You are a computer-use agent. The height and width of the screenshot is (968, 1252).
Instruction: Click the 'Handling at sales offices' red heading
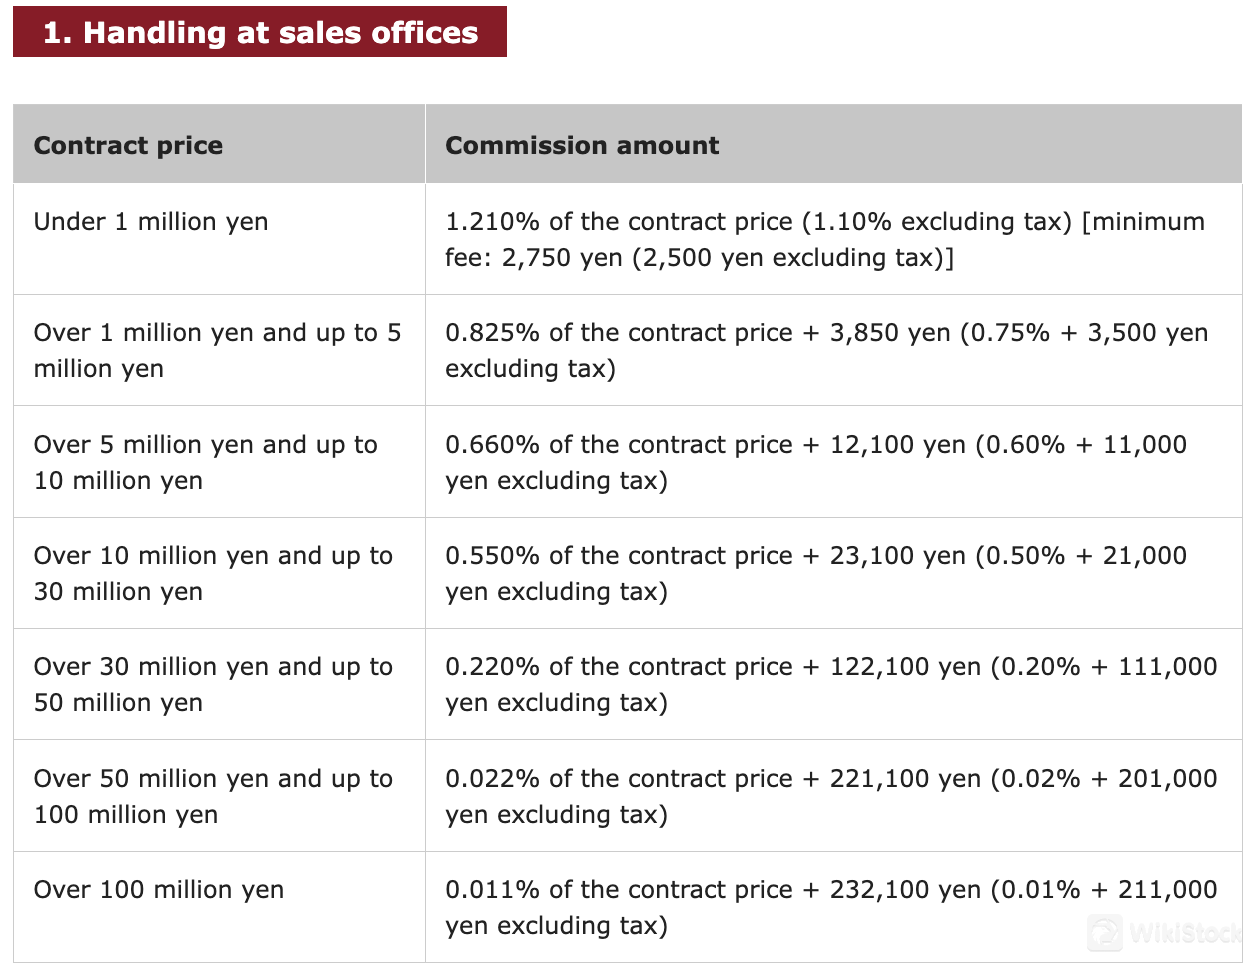(260, 32)
